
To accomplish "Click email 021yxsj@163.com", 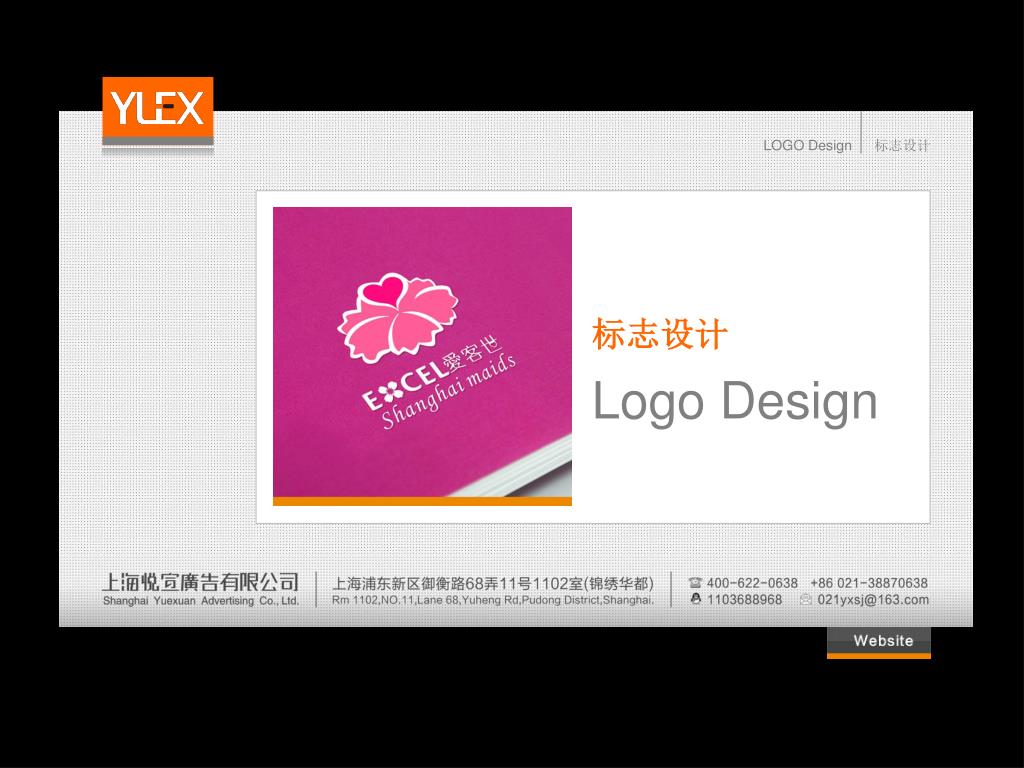I will 872,600.
